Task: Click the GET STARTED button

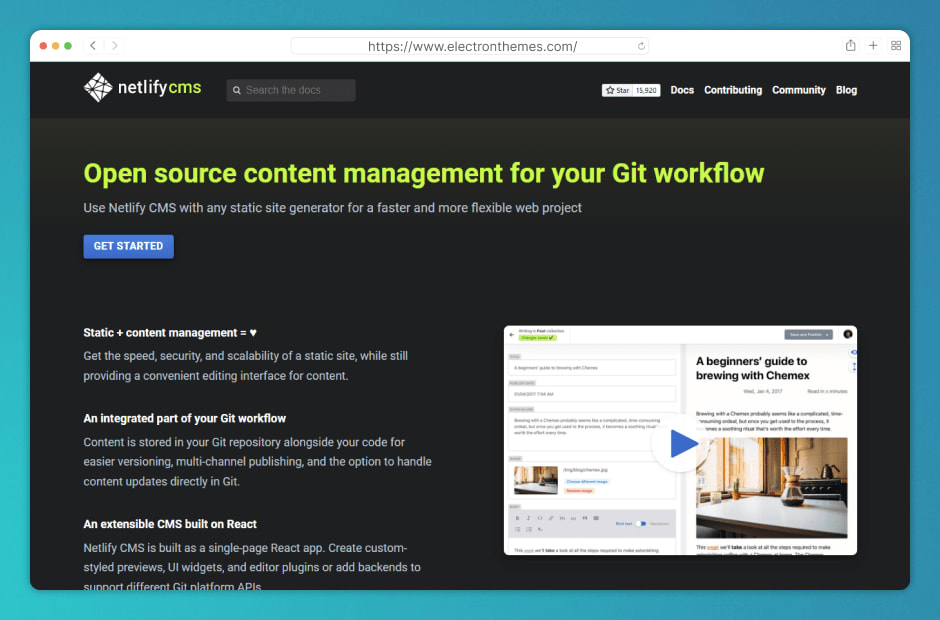Action: (128, 246)
